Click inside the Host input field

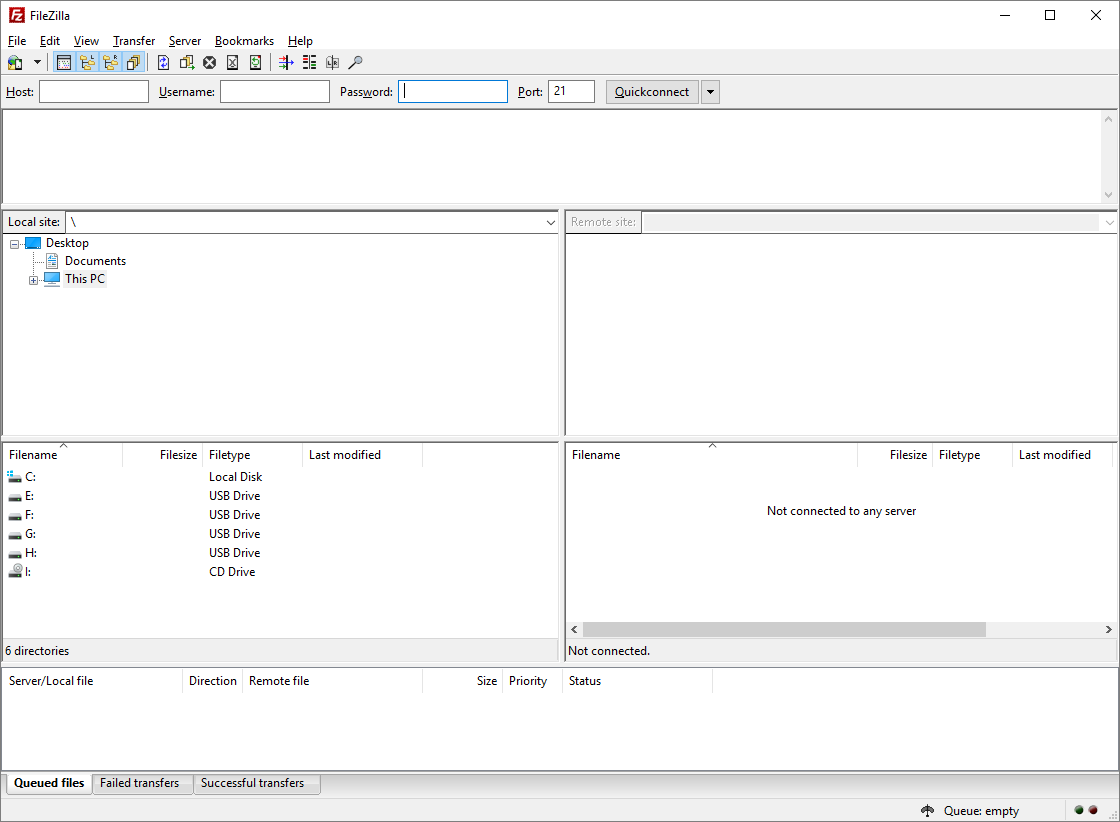pyautogui.click(x=93, y=91)
